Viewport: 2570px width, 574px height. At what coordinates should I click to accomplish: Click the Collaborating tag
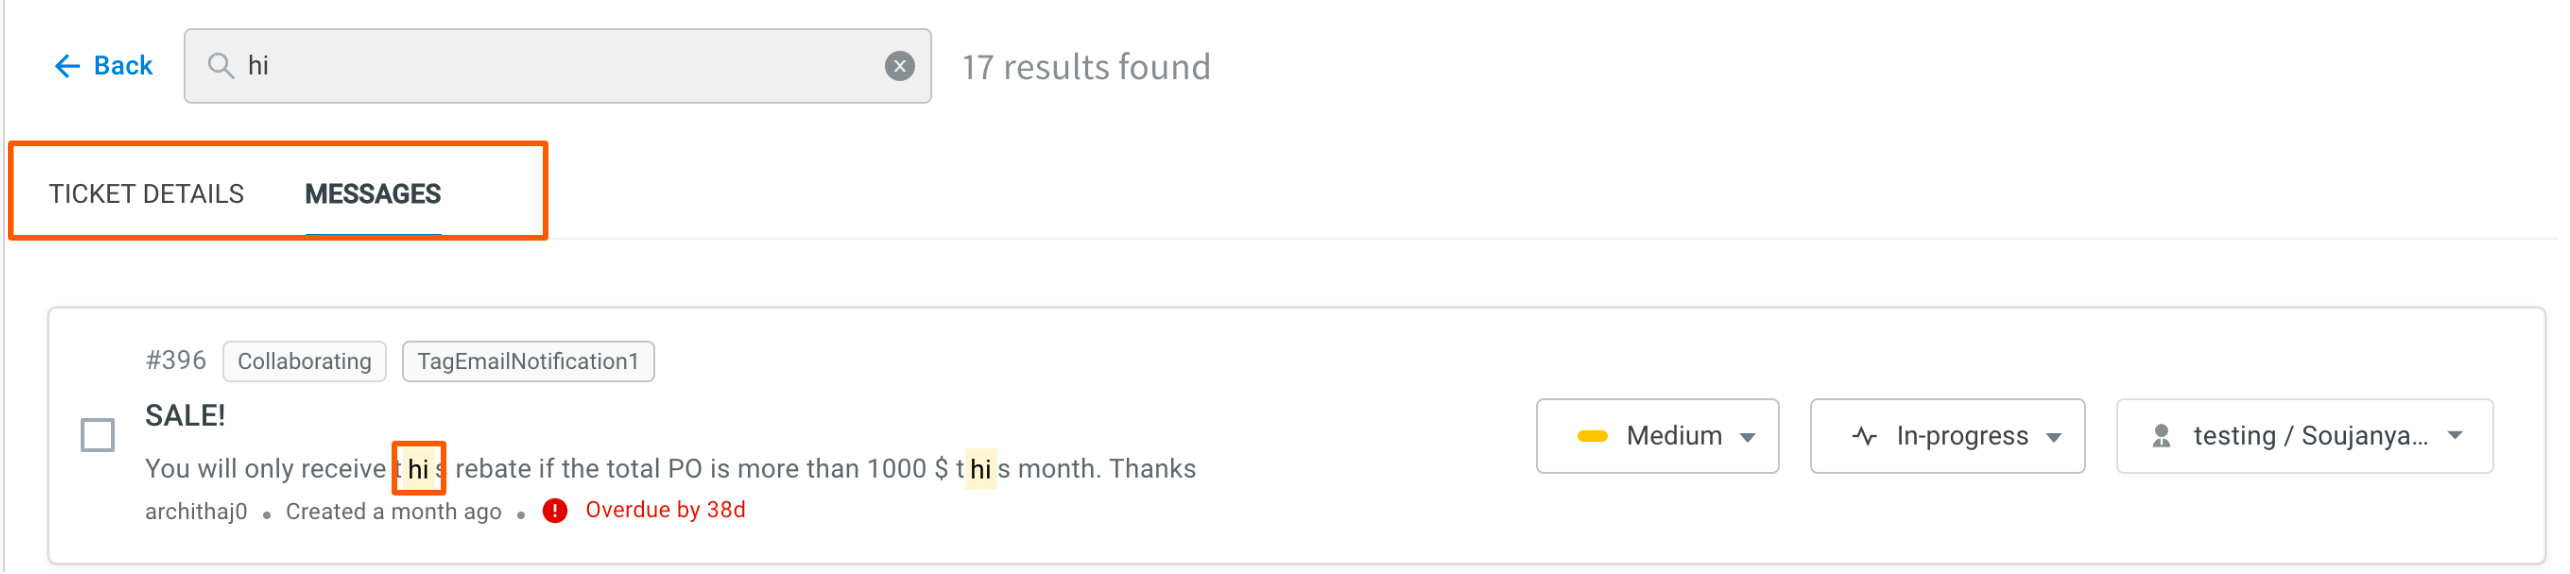click(304, 362)
